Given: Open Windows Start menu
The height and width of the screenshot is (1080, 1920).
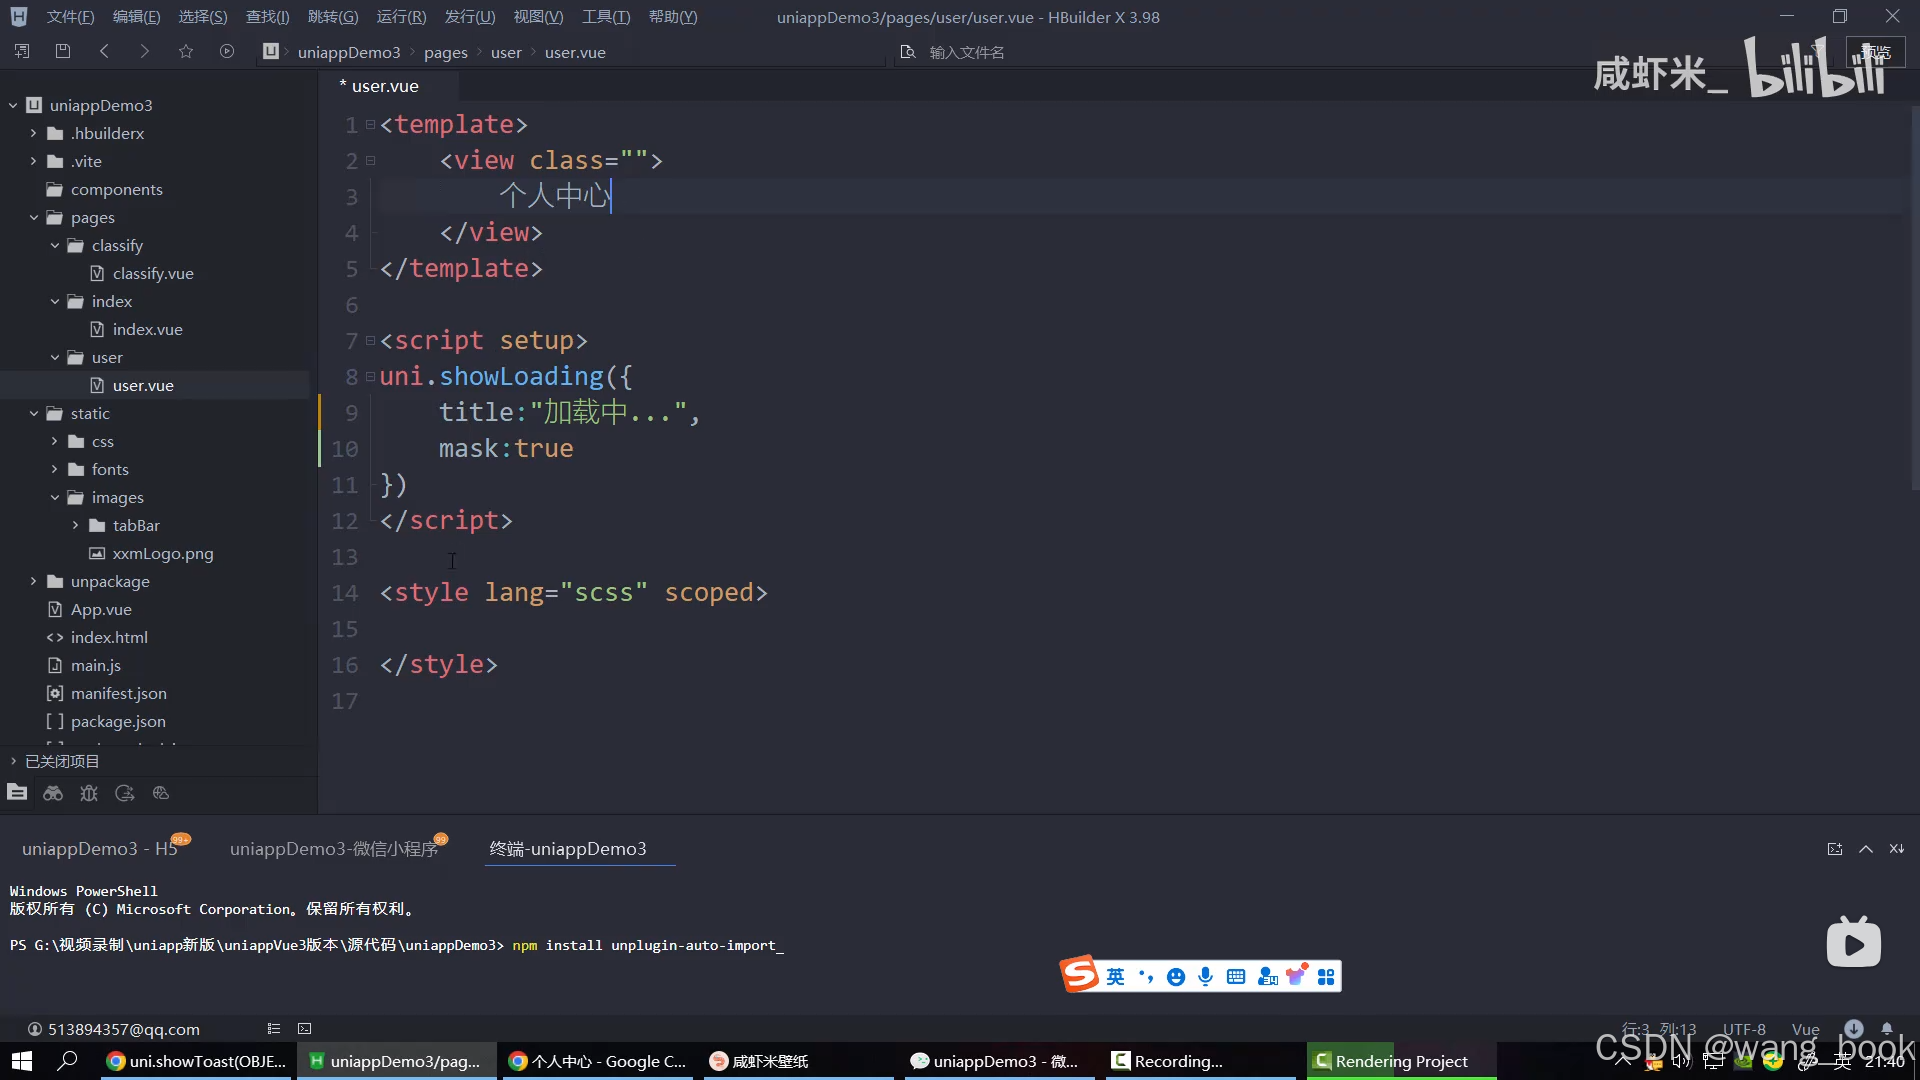Looking at the screenshot, I should click(22, 1061).
